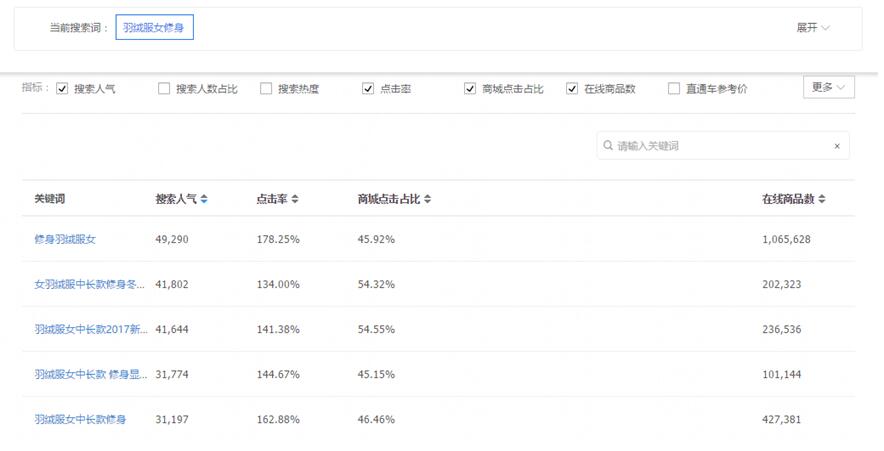Select the mall click share 45.92%
This screenshot has width=884, height=451.
376,239
